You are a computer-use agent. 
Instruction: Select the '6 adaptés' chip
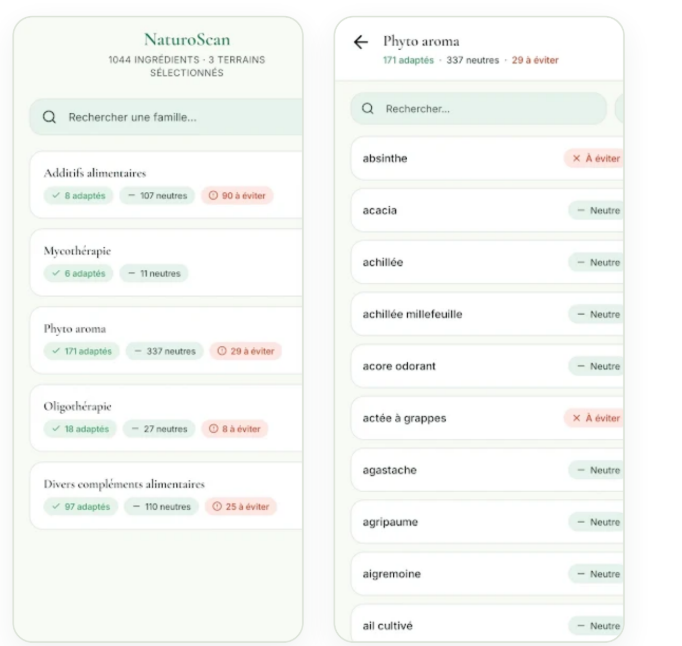(x=78, y=274)
